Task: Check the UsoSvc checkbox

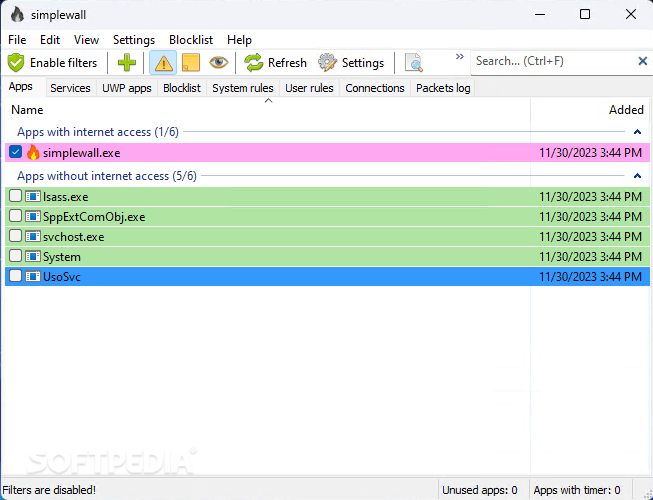Action: [x=15, y=276]
